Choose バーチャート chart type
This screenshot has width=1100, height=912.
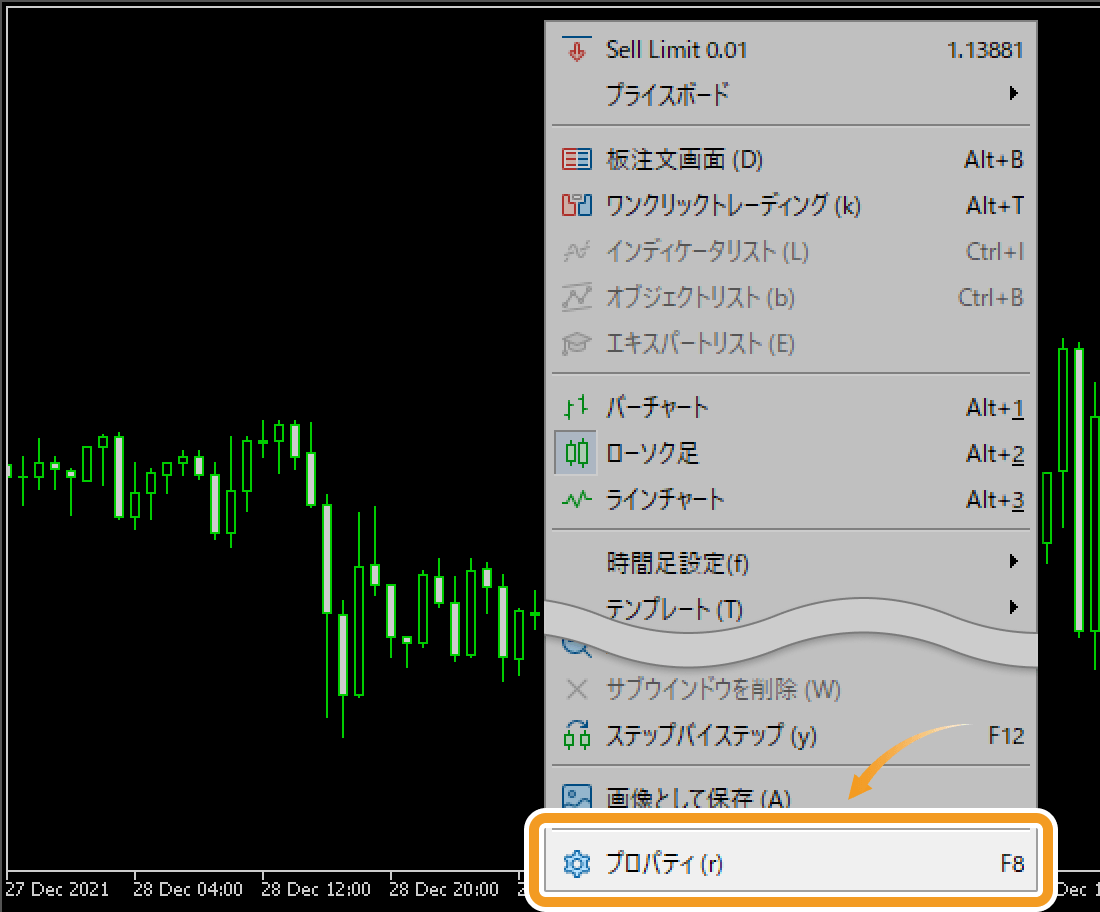[791, 407]
